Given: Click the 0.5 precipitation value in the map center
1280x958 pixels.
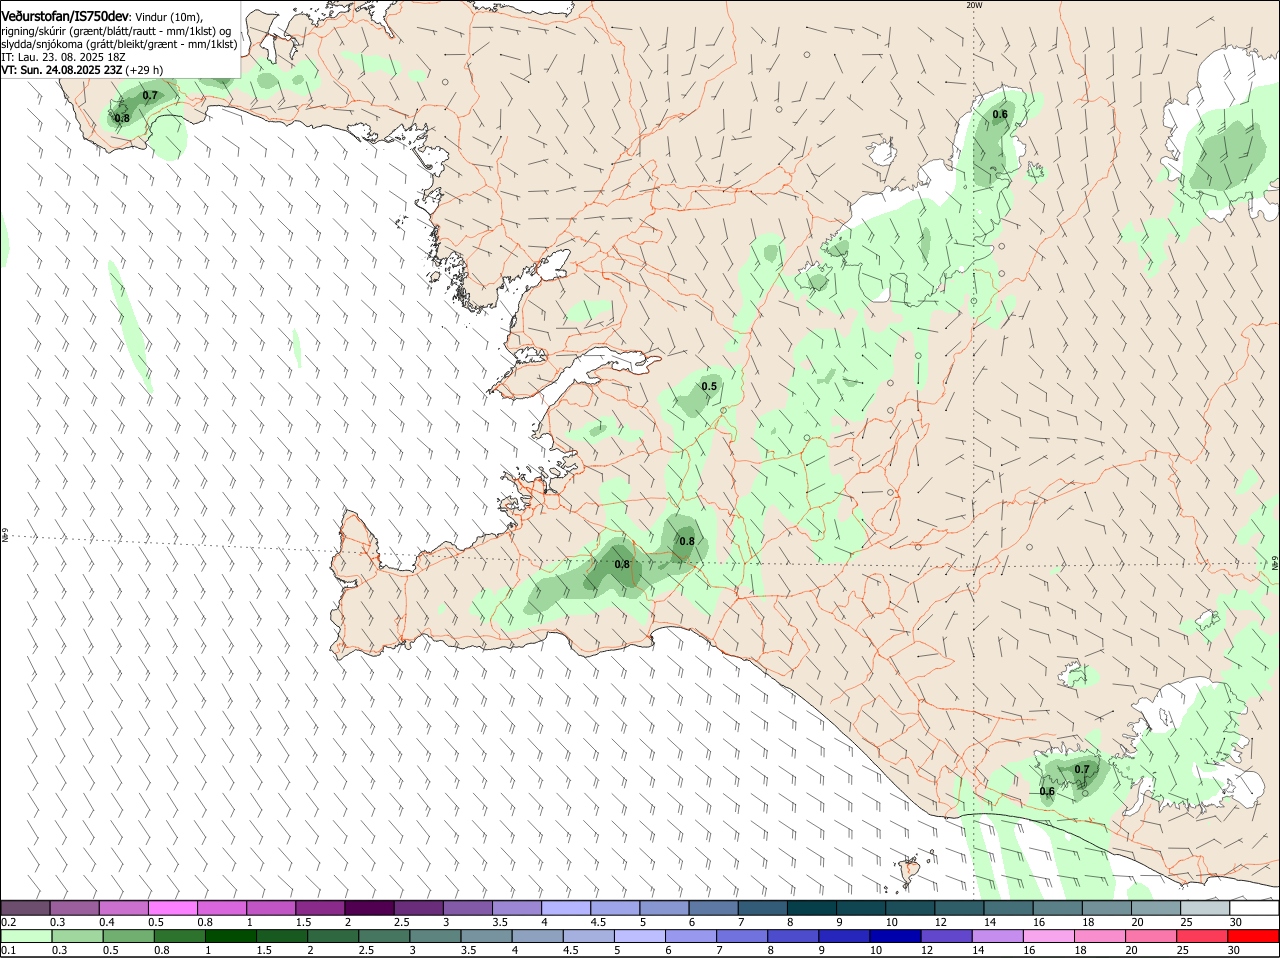Looking at the screenshot, I should click(x=709, y=386).
